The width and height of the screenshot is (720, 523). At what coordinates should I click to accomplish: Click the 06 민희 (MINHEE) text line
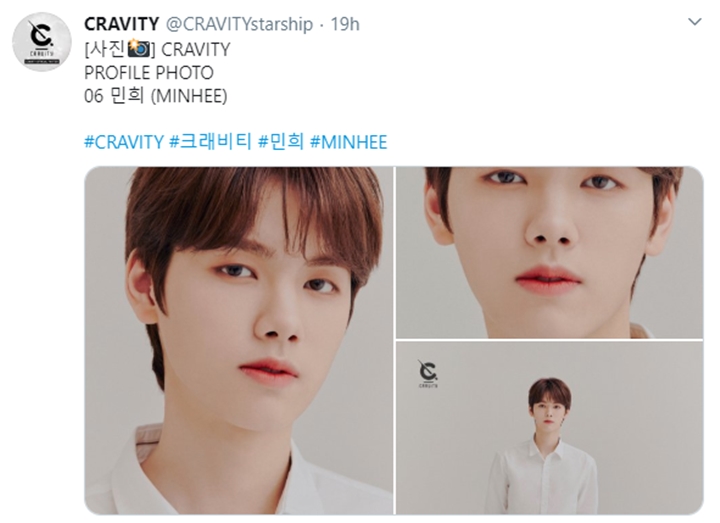coord(156,96)
